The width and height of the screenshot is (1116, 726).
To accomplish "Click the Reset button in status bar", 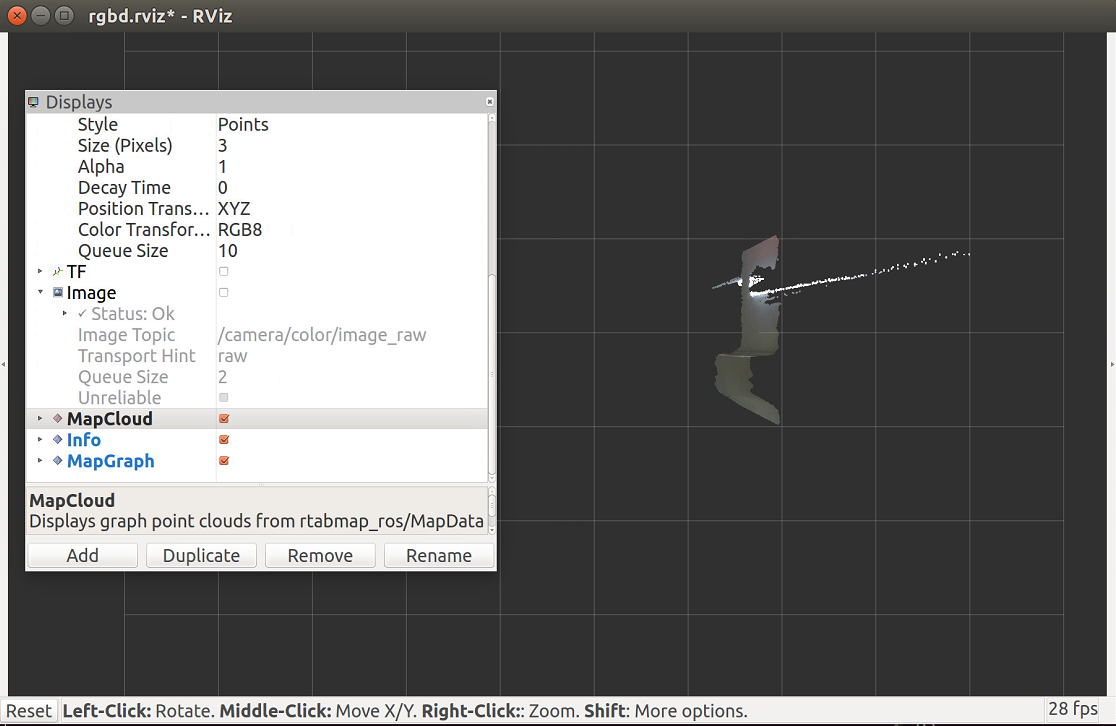I will point(29,711).
